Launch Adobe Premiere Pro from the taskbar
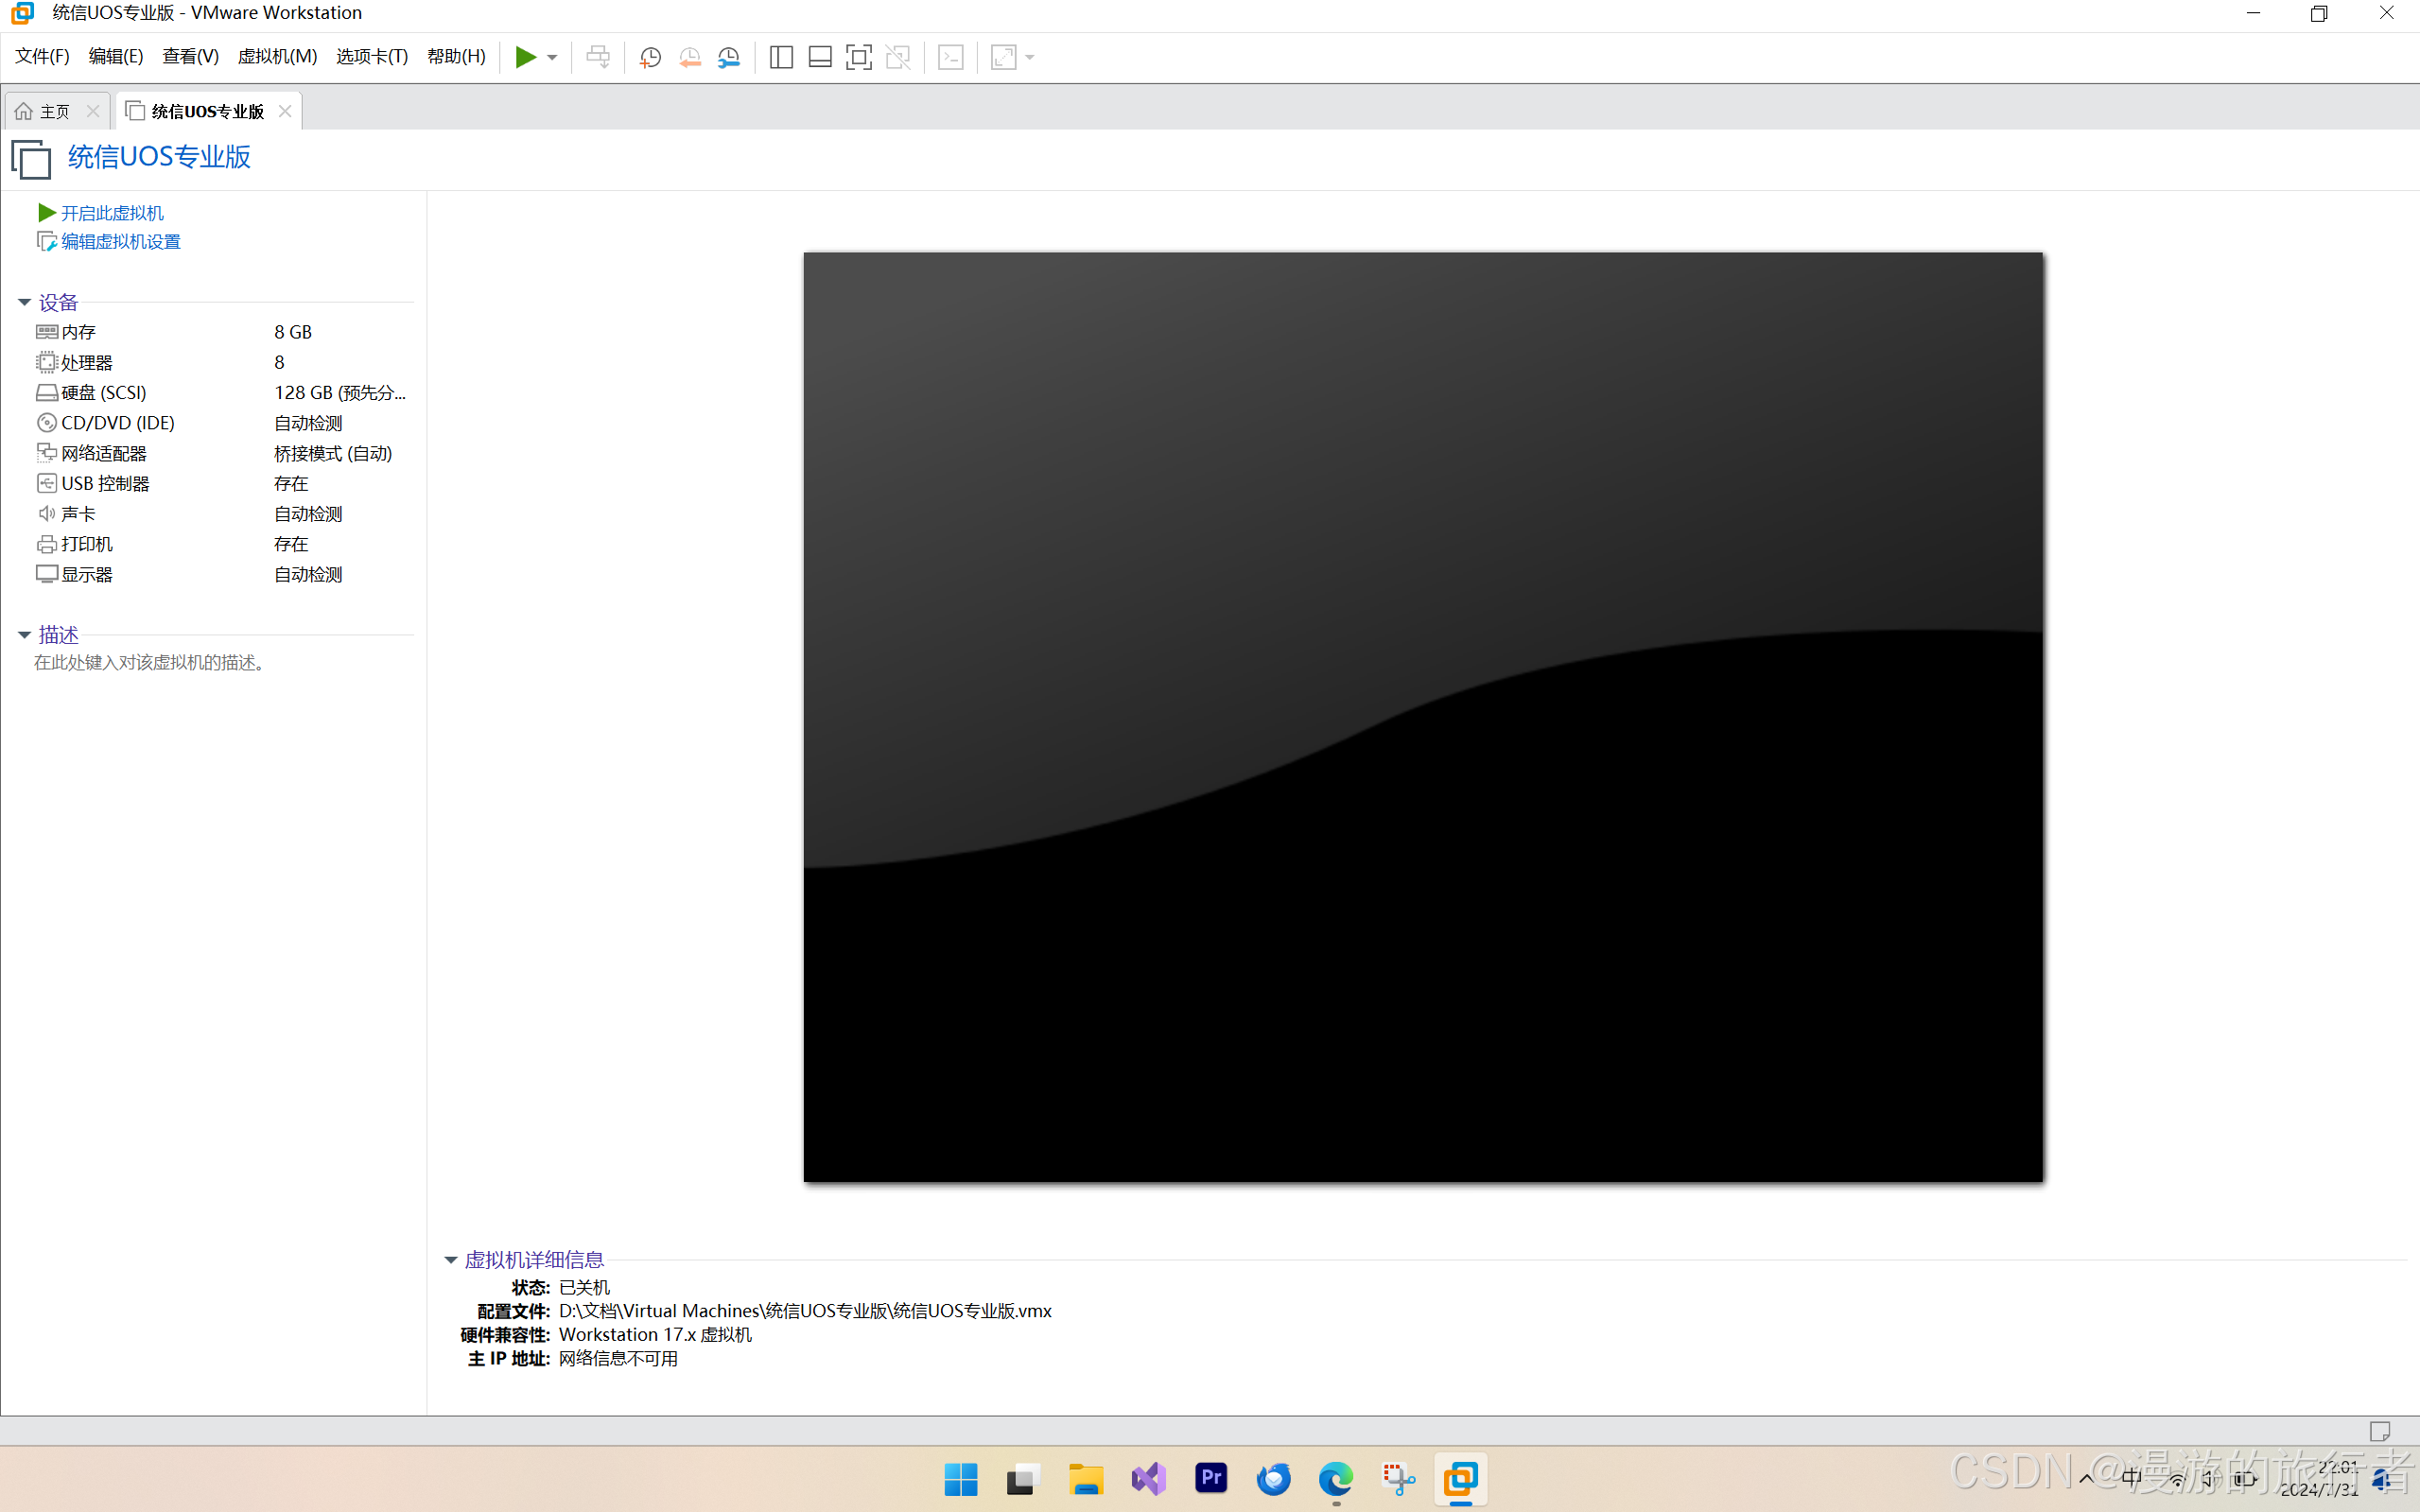The width and height of the screenshot is (2420, 1512). point(1211,1479)
